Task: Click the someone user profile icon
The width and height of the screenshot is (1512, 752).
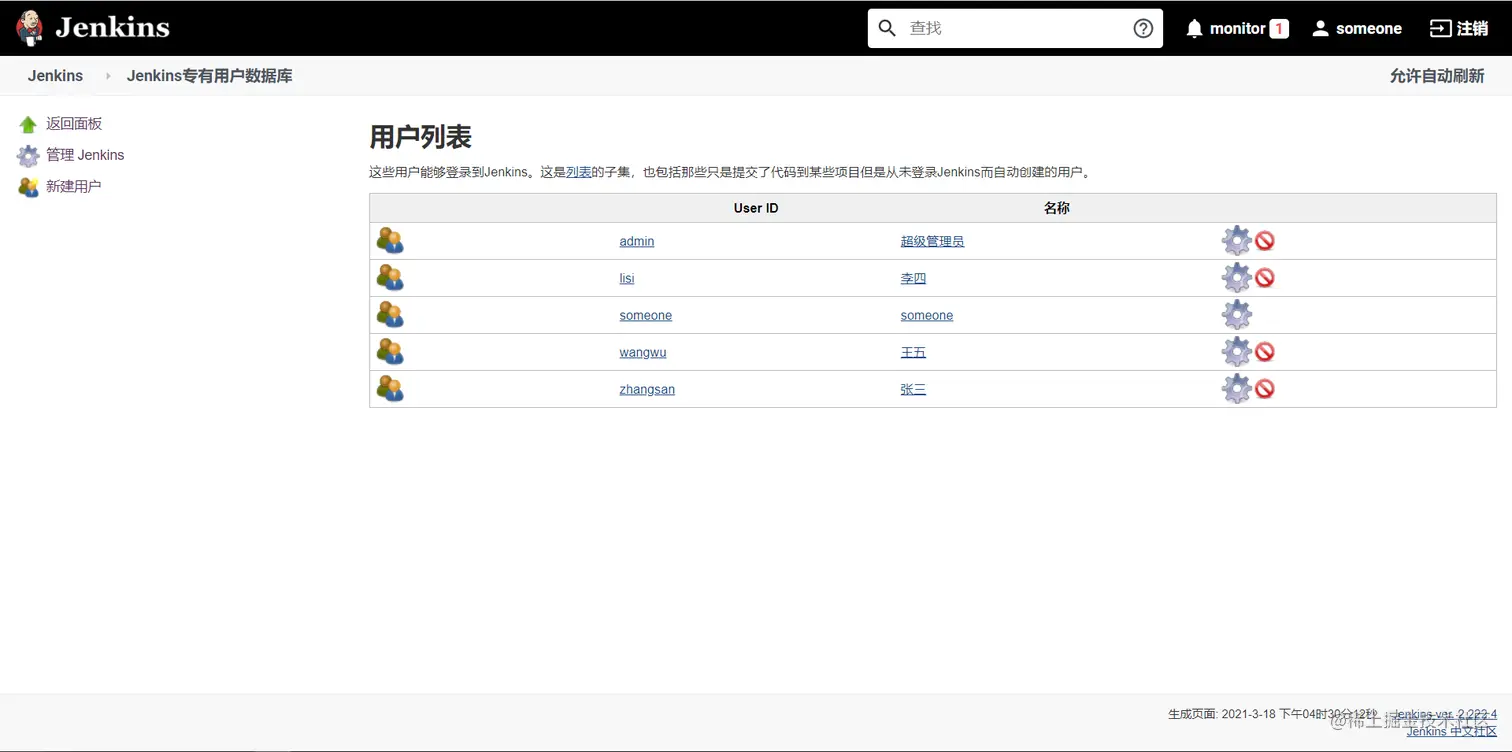Action: [x=1320, y=28]
